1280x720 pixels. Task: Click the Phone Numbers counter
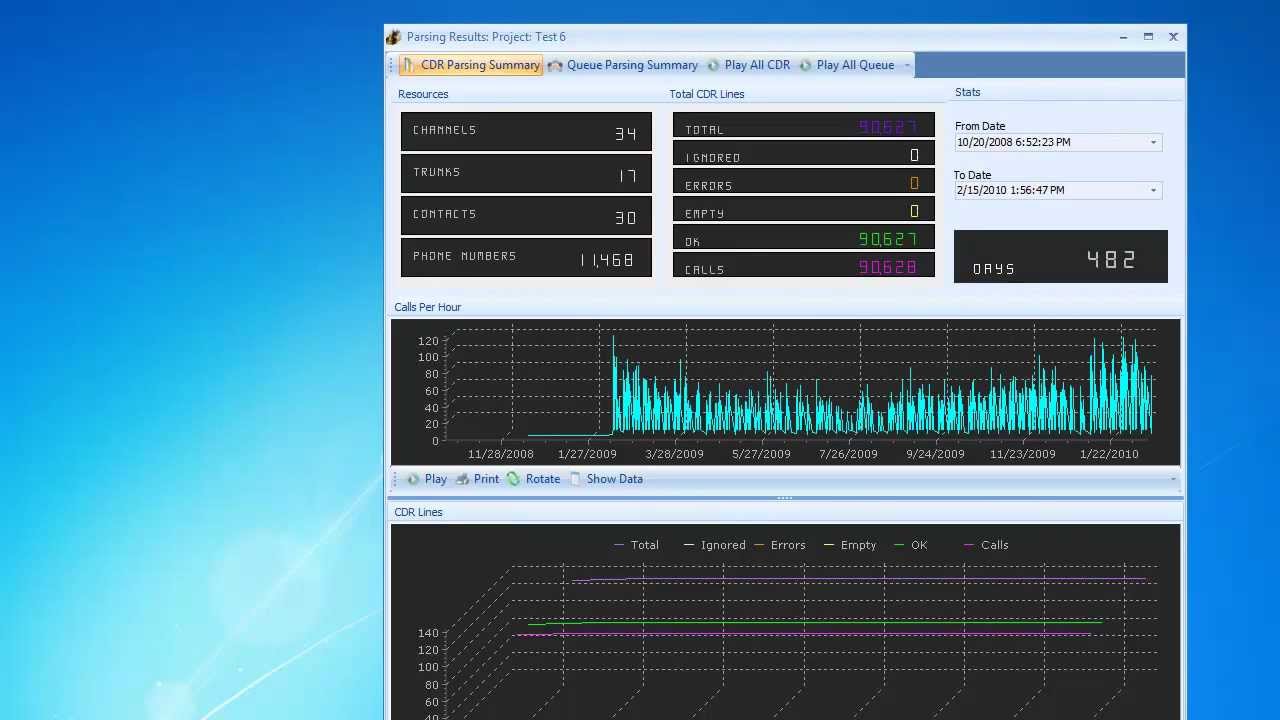point(526,257)
